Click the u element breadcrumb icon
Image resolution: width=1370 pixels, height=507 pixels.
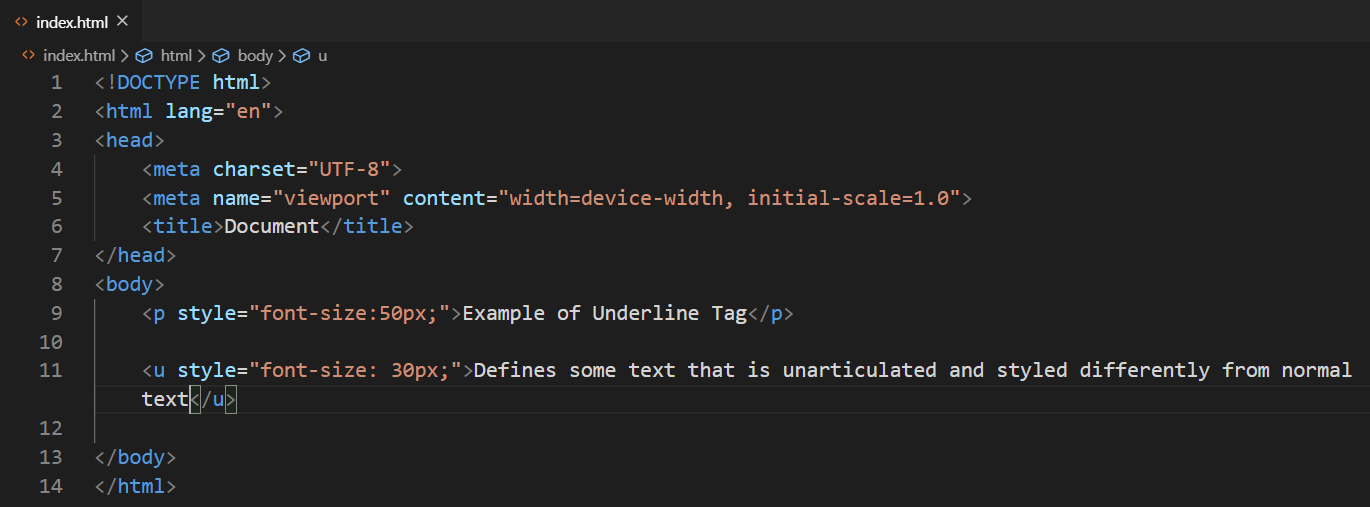click(301, 56)
